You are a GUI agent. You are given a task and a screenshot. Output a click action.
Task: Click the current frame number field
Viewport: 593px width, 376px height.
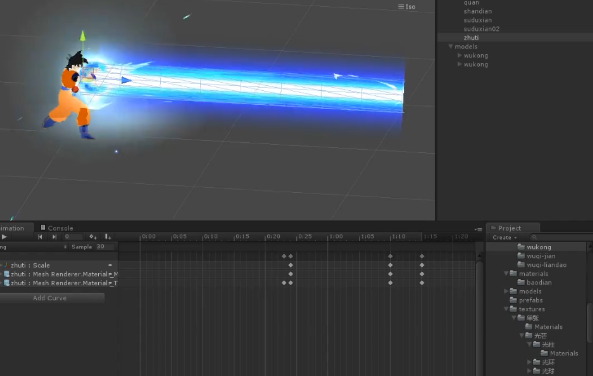click(x=73, y=237)
